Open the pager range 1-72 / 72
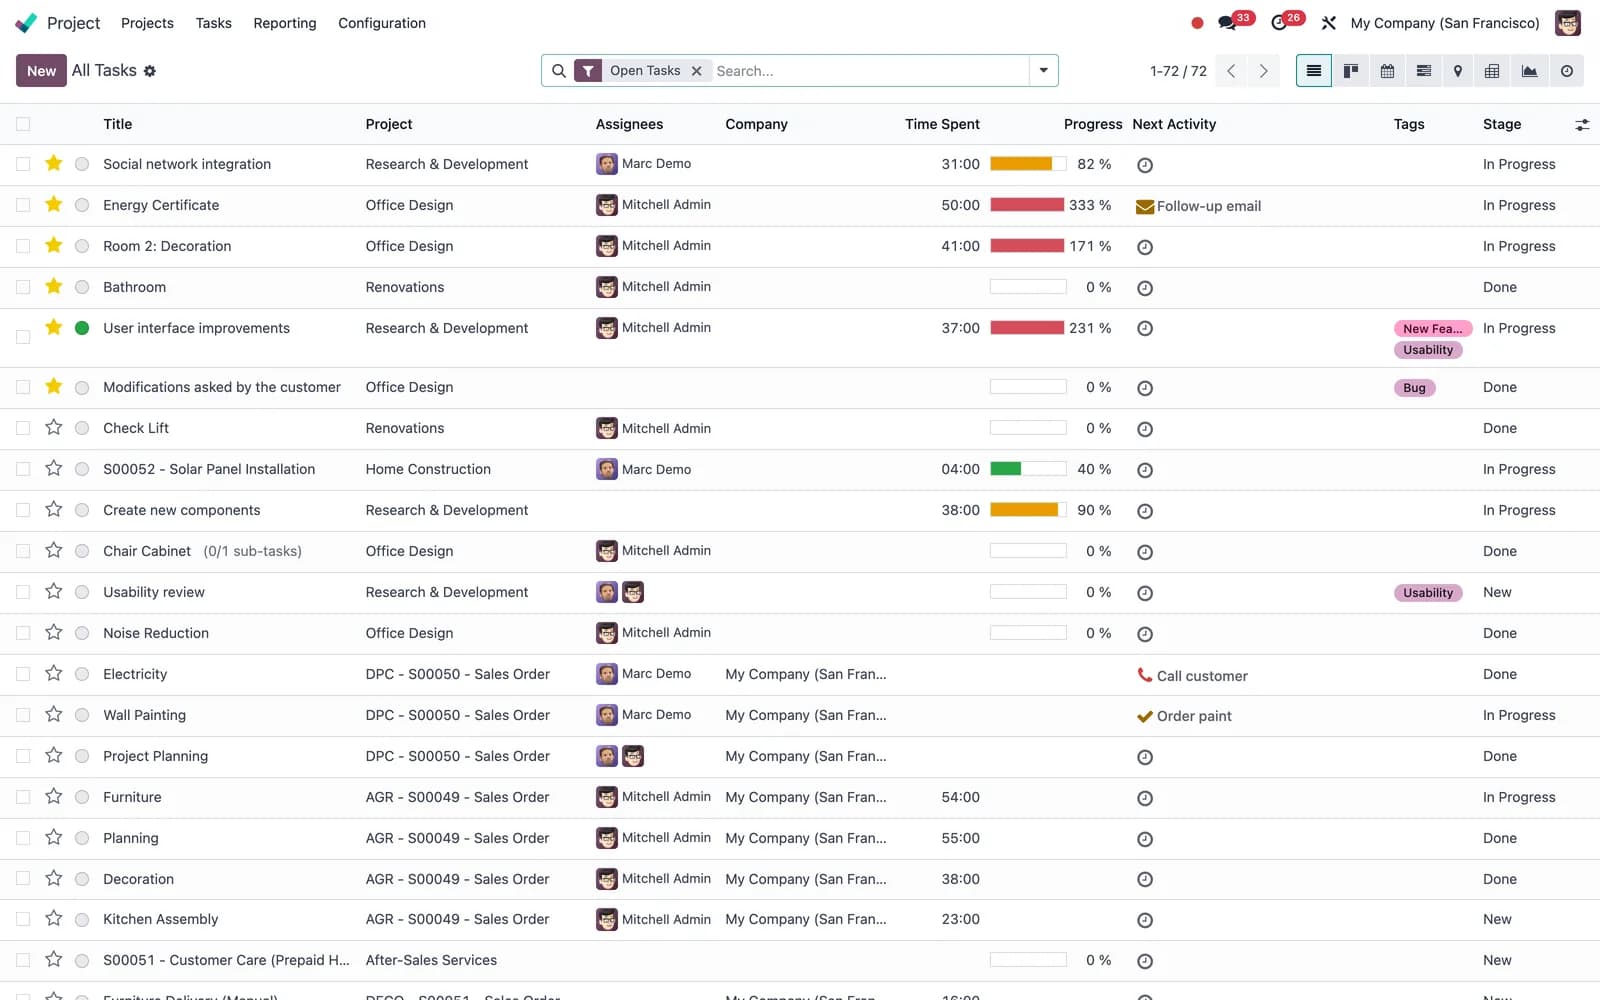 pos(1178,71)
